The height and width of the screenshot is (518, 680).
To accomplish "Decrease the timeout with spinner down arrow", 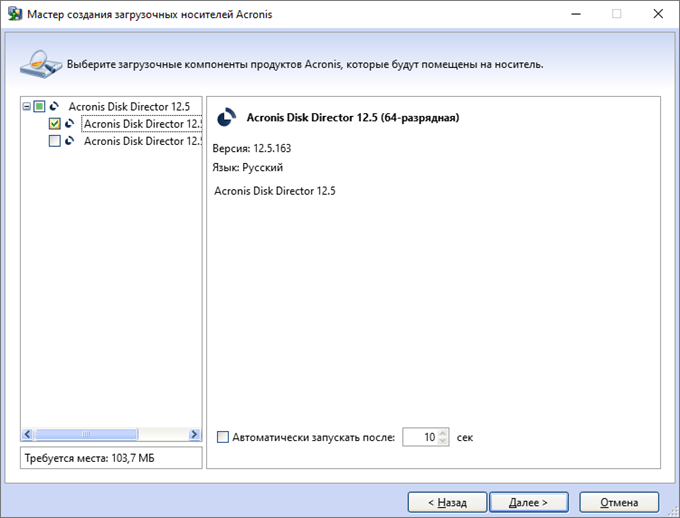I will click(x=443, y=441).
